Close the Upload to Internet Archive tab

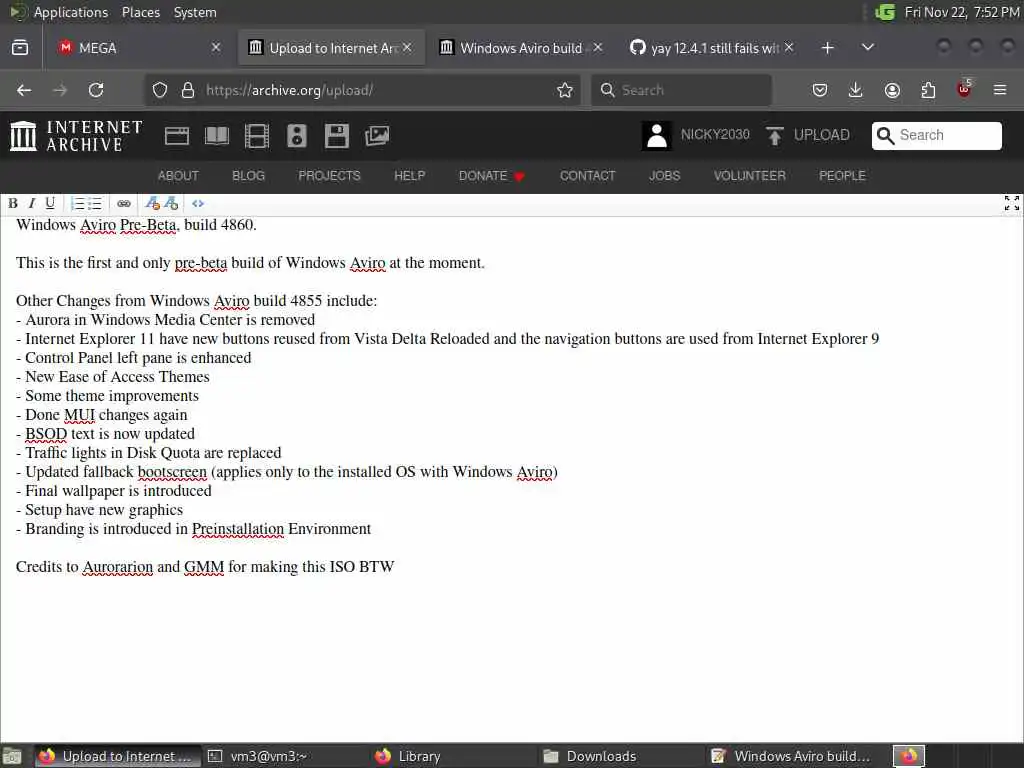point(407,48)
